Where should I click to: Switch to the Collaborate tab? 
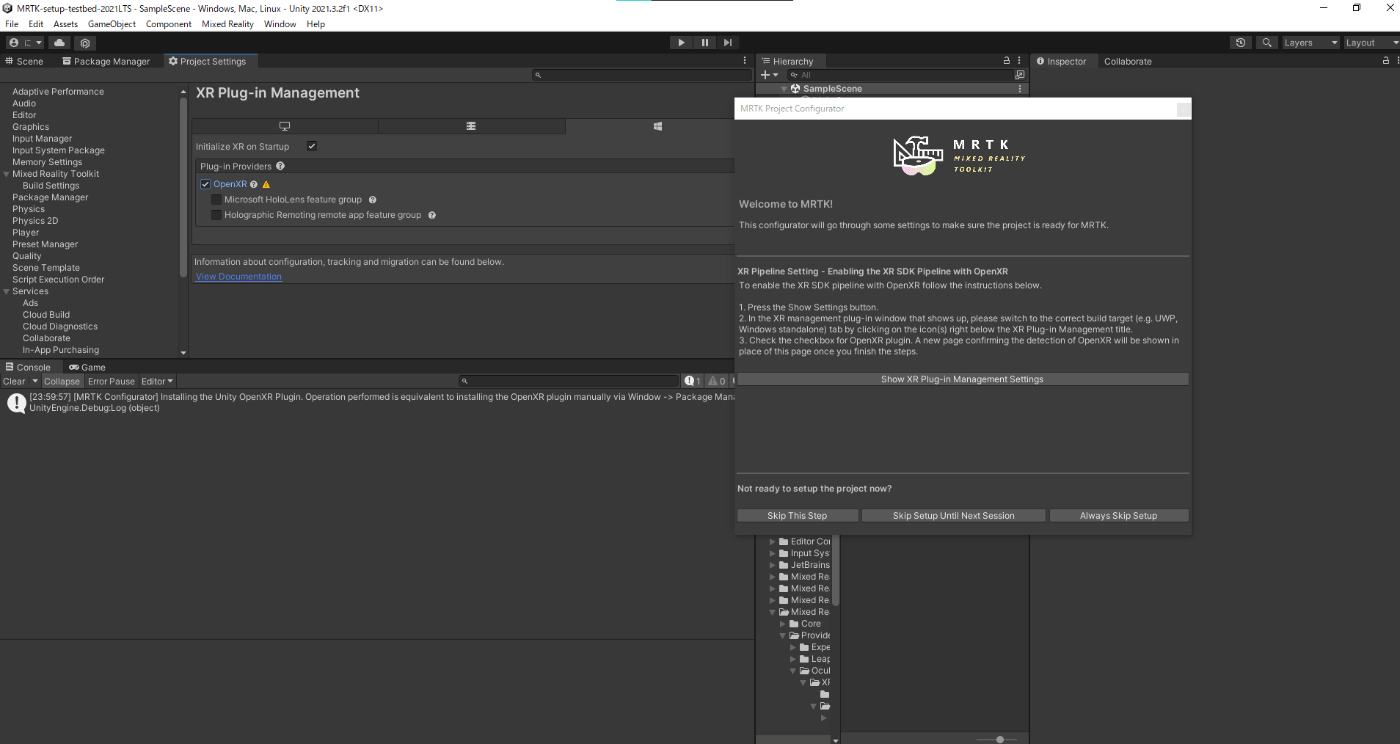click(x=1128, y=61)
